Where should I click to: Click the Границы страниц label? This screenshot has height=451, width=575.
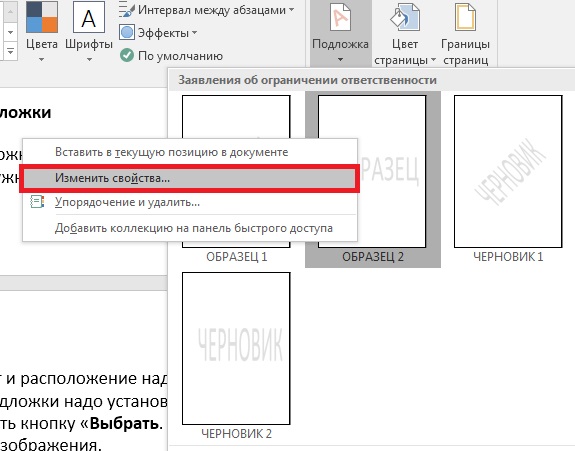(x=465, y=52)
